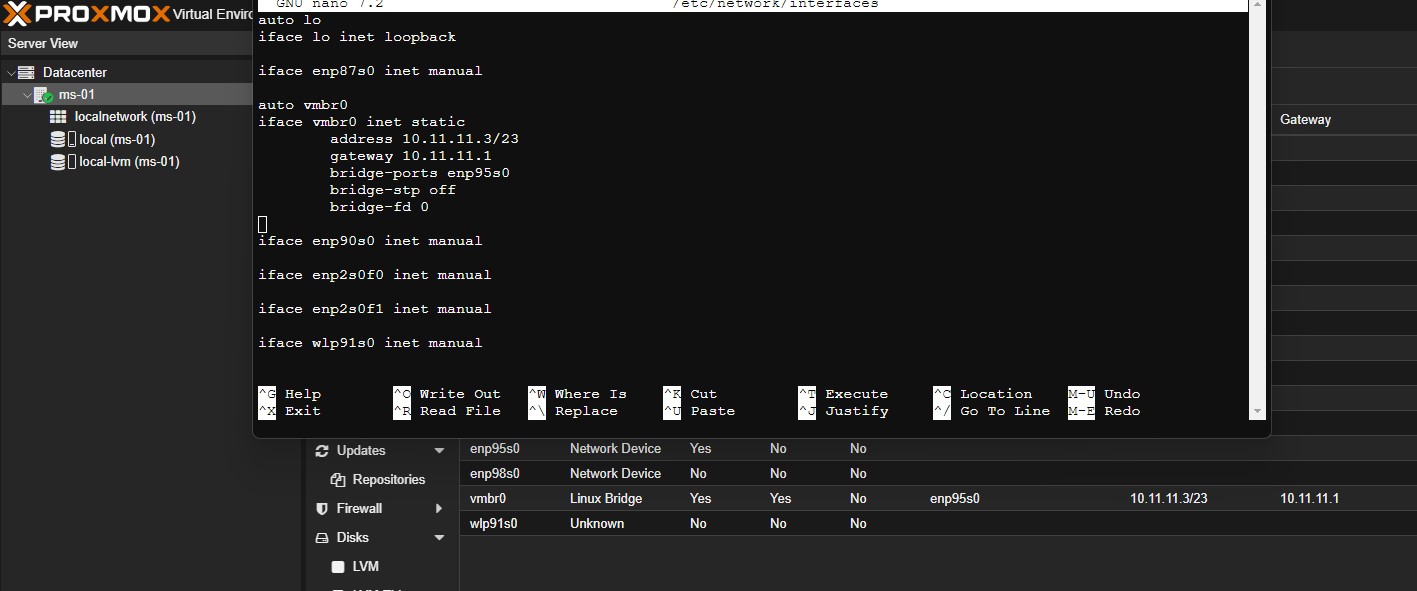Image resolution: width=1417 pixels, height=591 pixels.
Task: Select the Datacenter server icon
Action: tap(26, 72)
